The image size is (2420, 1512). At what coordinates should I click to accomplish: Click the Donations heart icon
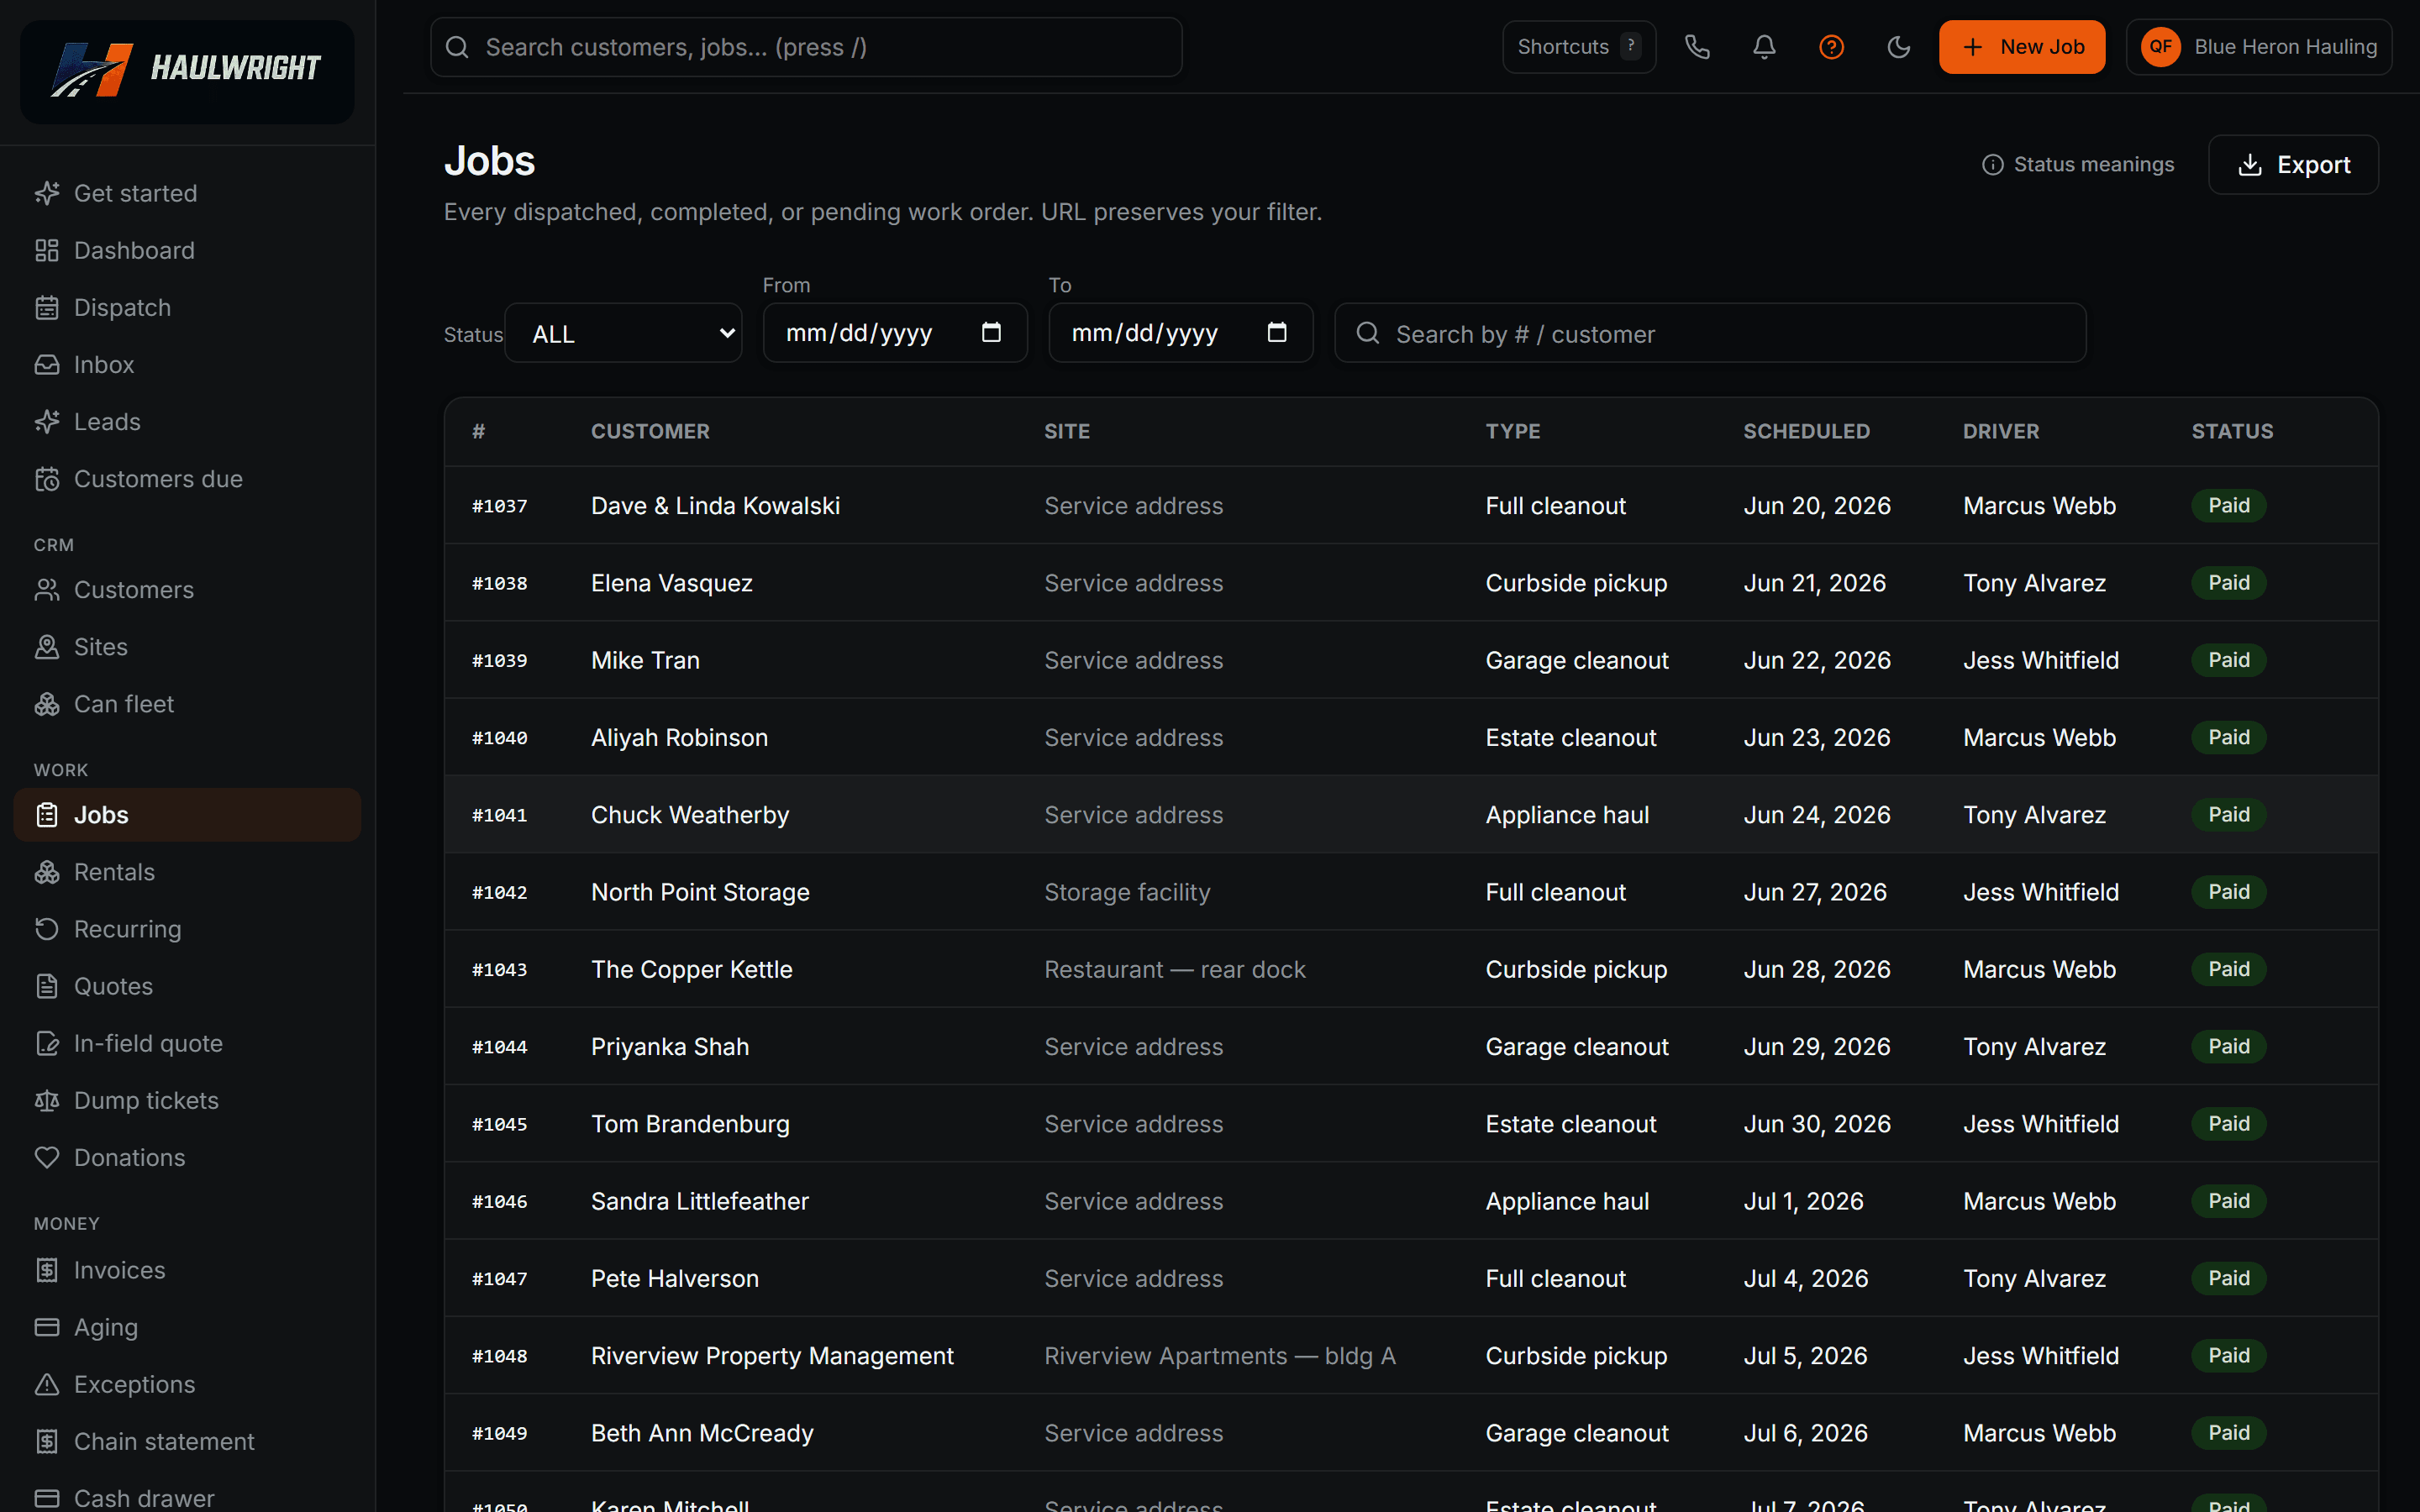pos(47,1157)
